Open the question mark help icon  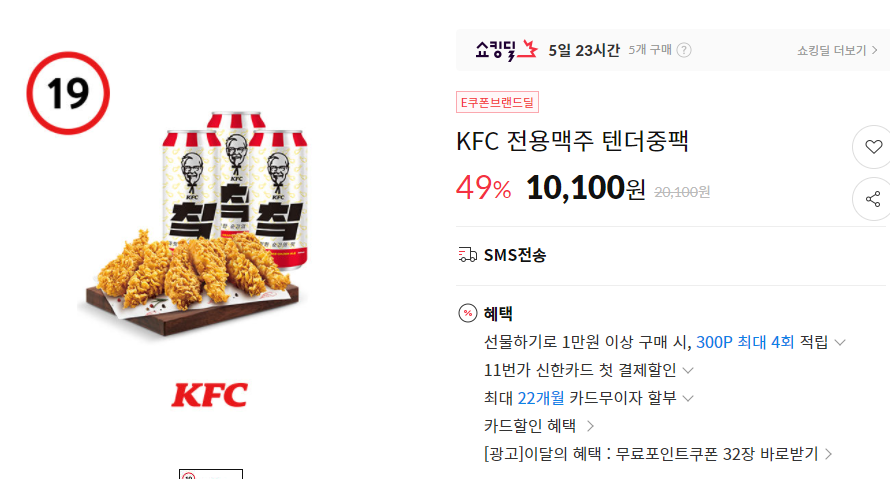[x=684, y=50]
